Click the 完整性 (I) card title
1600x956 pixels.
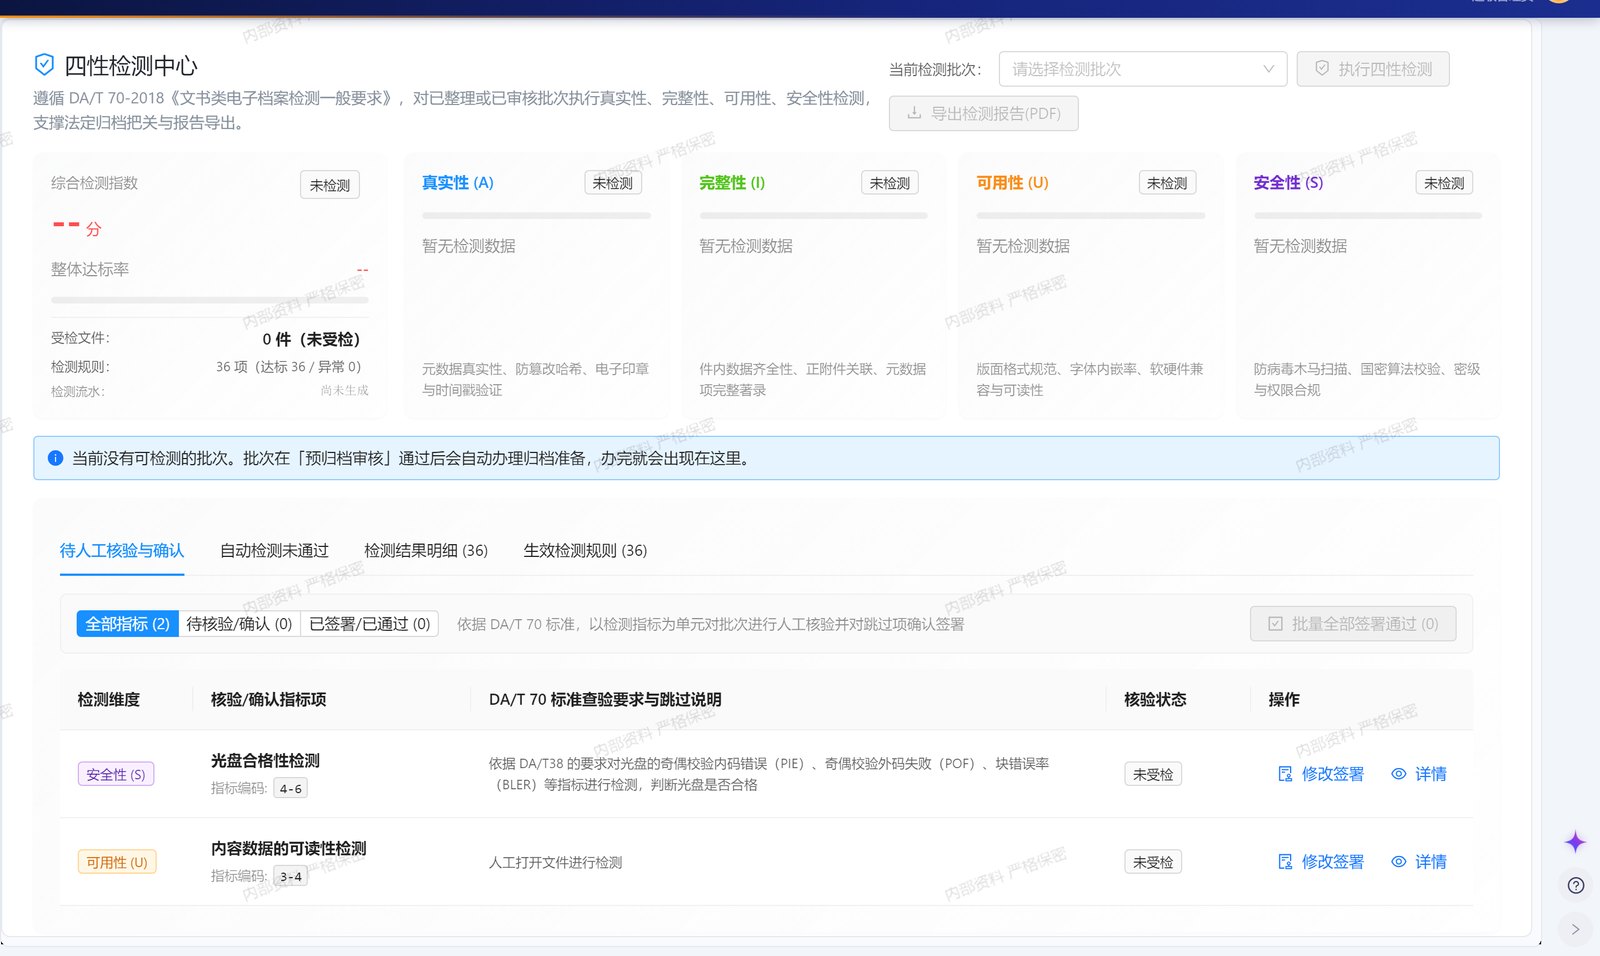[732, 183]
